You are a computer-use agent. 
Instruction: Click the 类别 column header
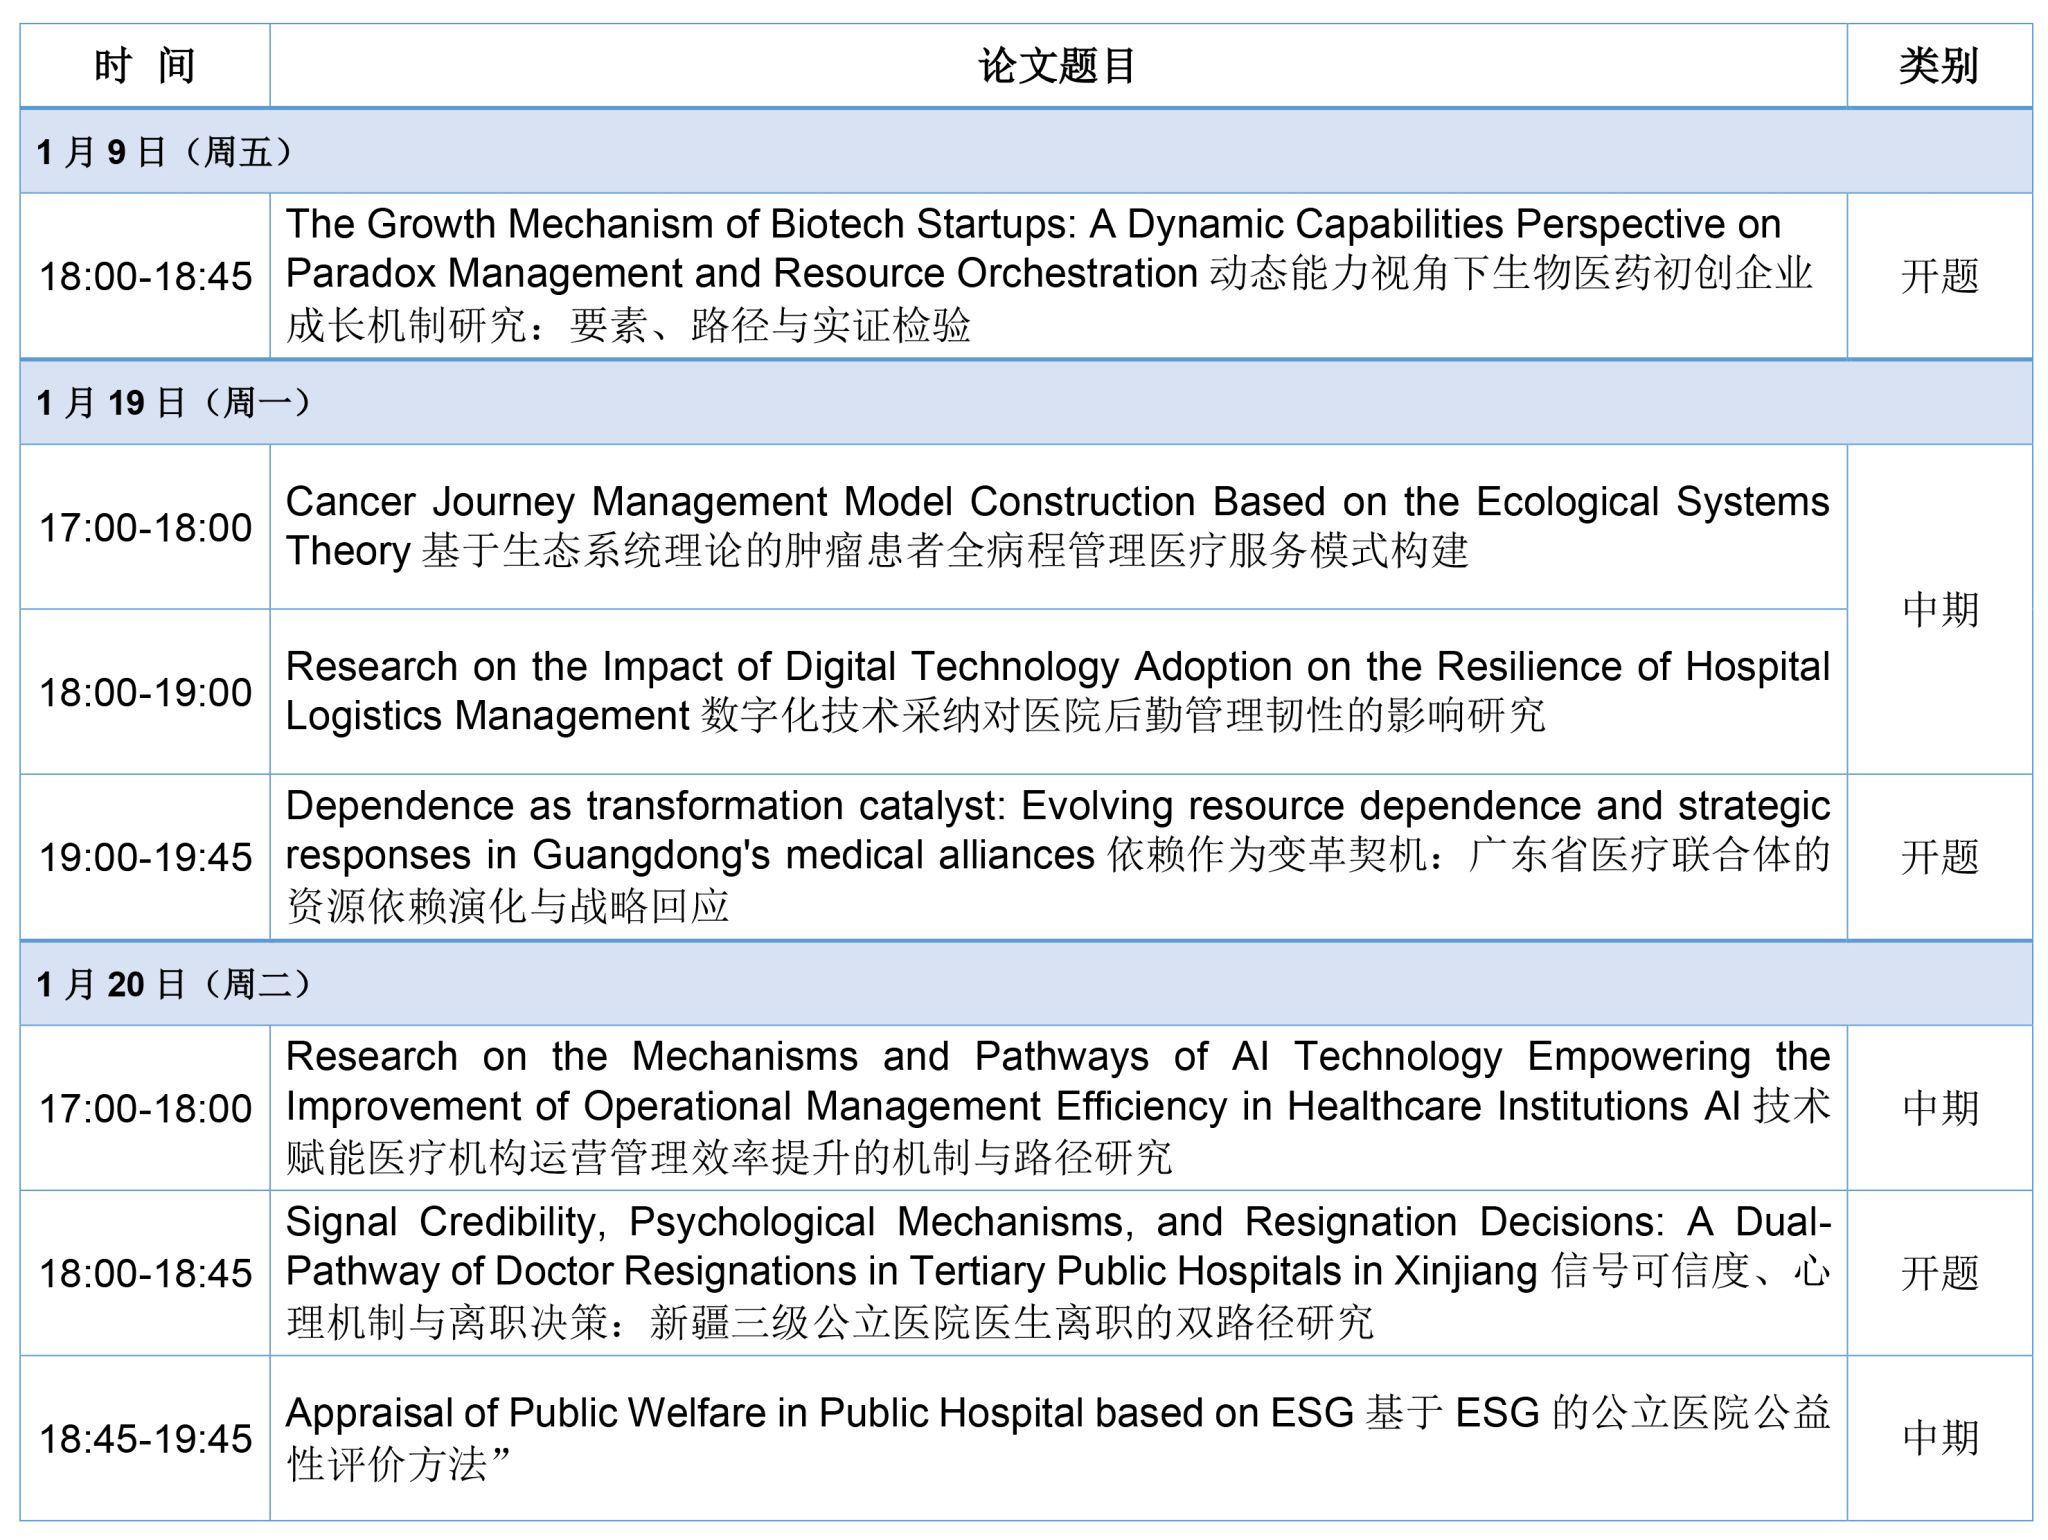pos(1938,66)
